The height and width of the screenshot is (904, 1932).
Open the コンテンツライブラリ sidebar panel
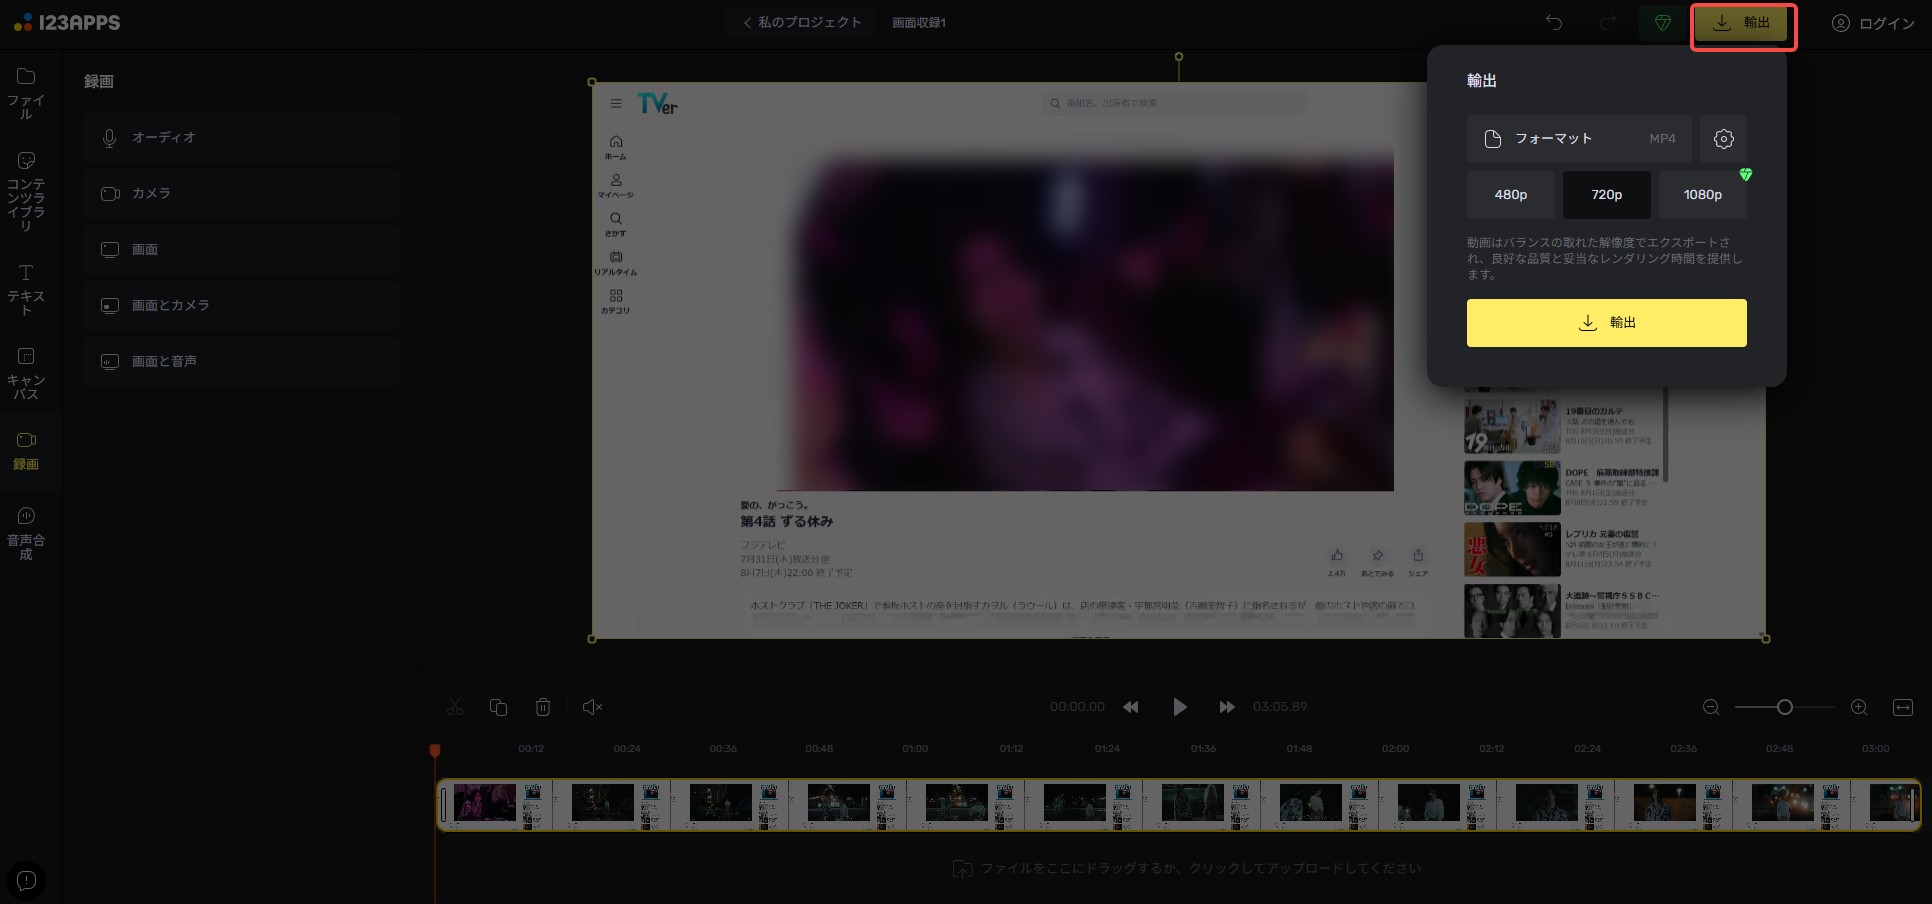point(26,190)
